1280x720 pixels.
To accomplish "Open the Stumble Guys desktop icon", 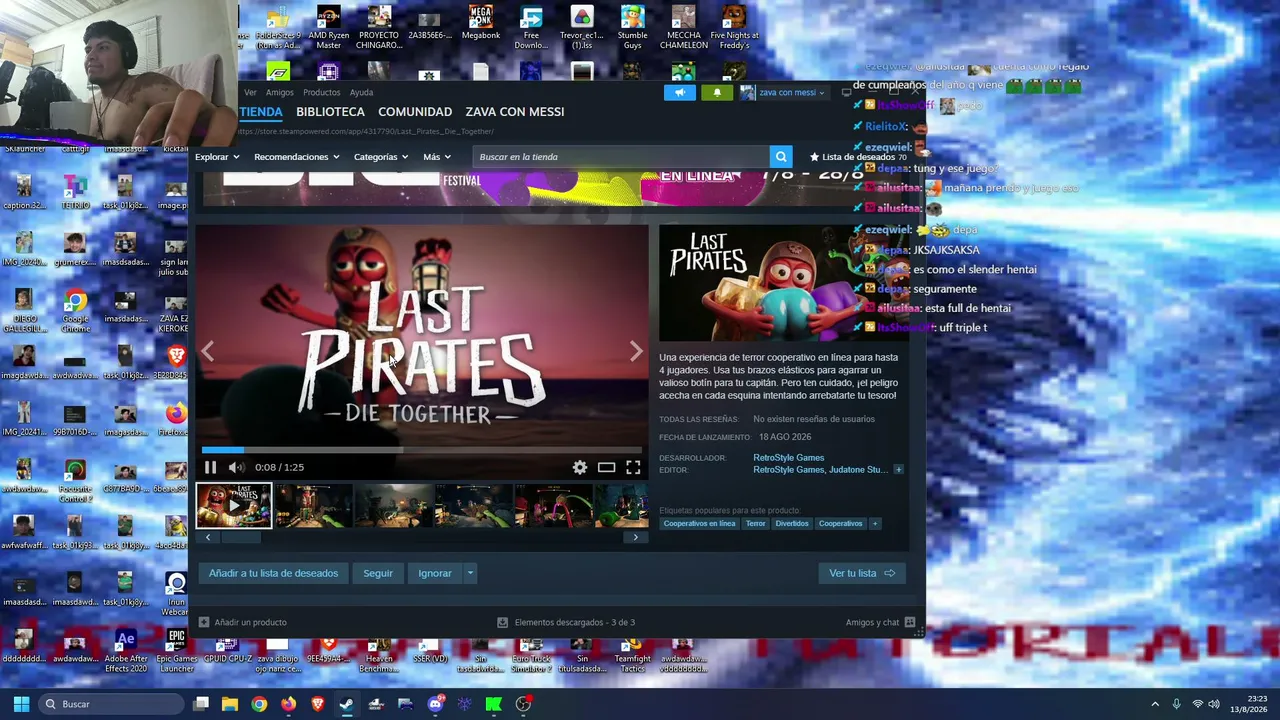I will 632,28.
